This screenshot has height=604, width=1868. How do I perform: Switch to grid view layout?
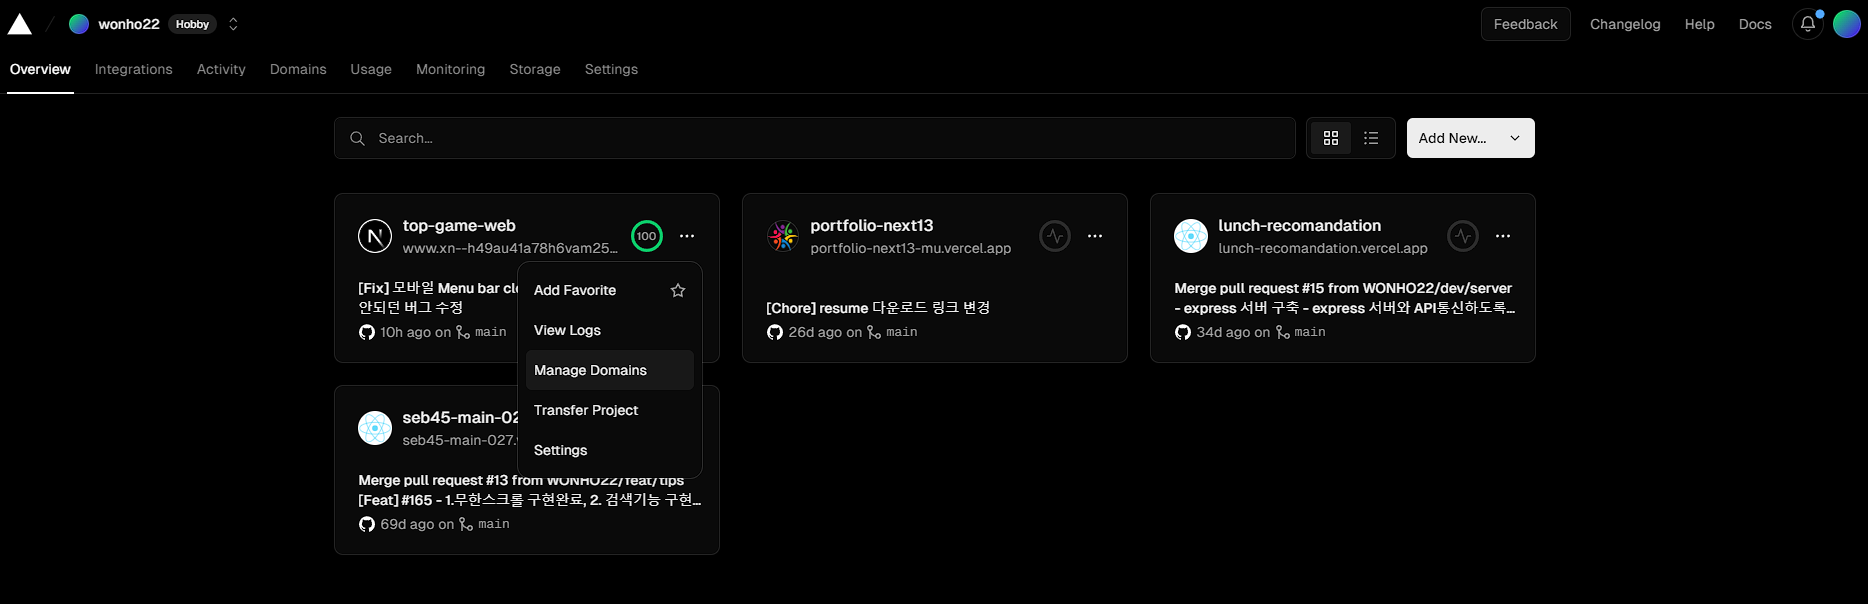click(x=1331, y=138)
